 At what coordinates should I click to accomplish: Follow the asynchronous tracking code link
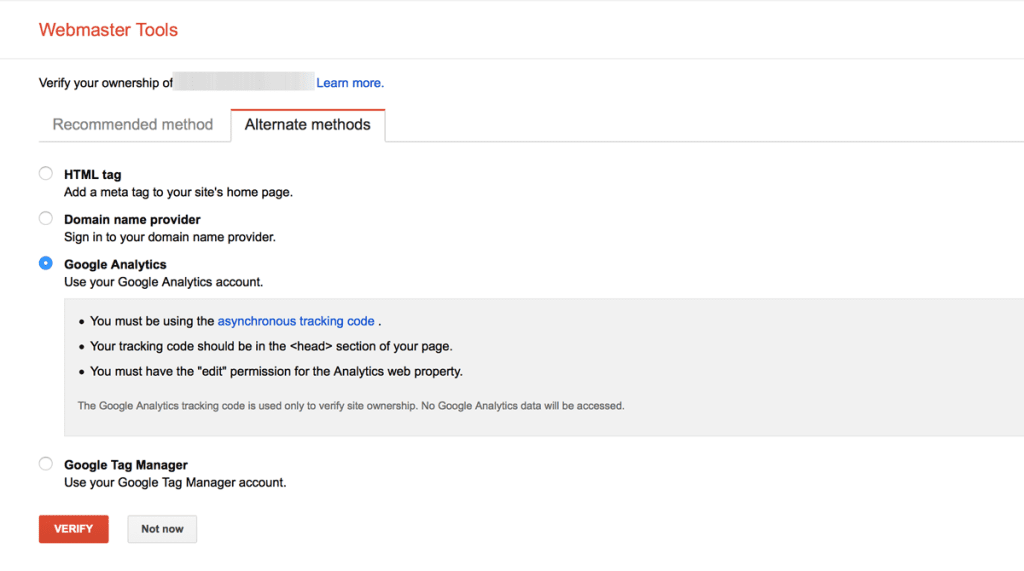click(296, 321)
